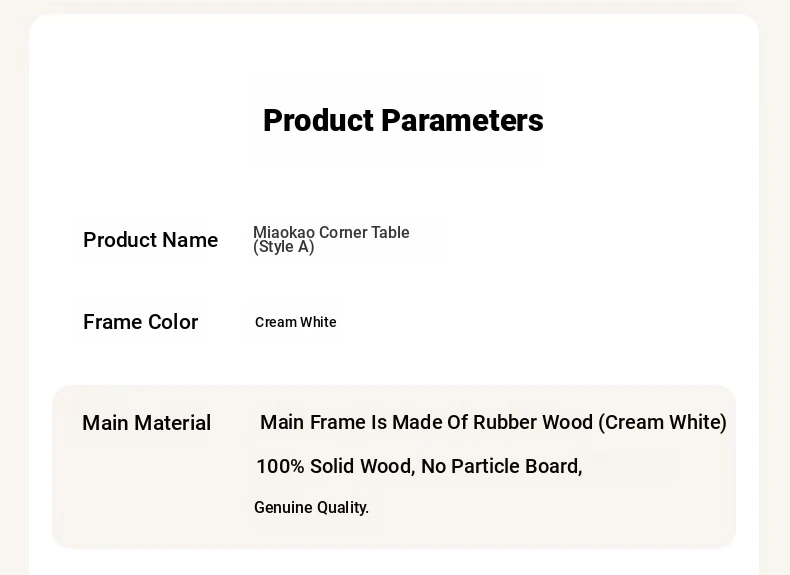Screen dimensions: 790x575
Task: Click the Frame Color label
Action: point(141,322)
